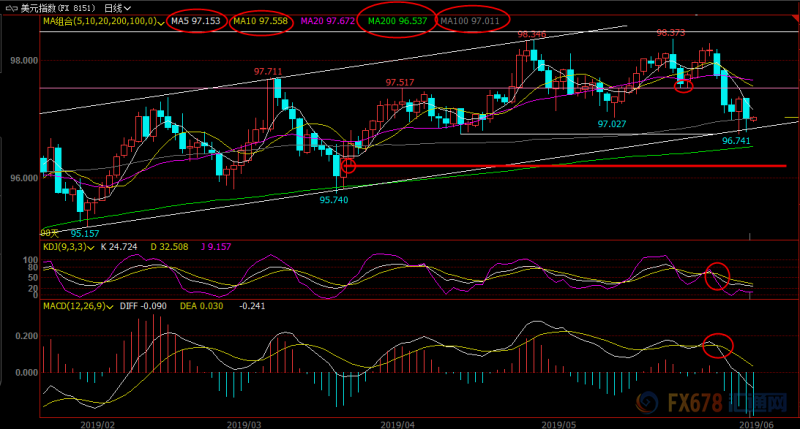Select the J 9.157 reading
The image size is (800, 429).
point(216,247)
